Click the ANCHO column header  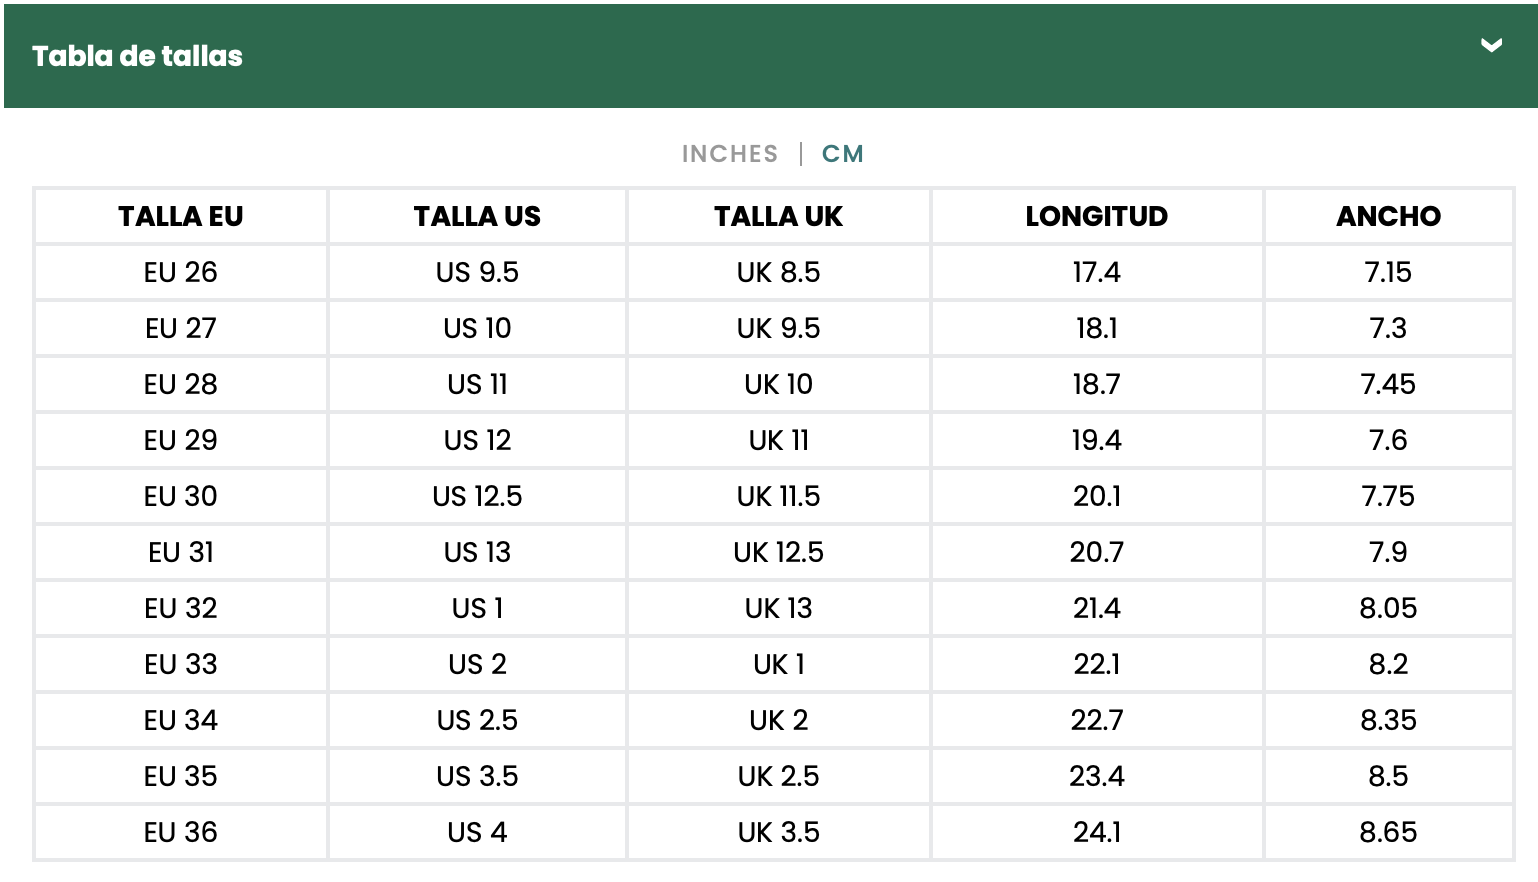point(1388,216)
